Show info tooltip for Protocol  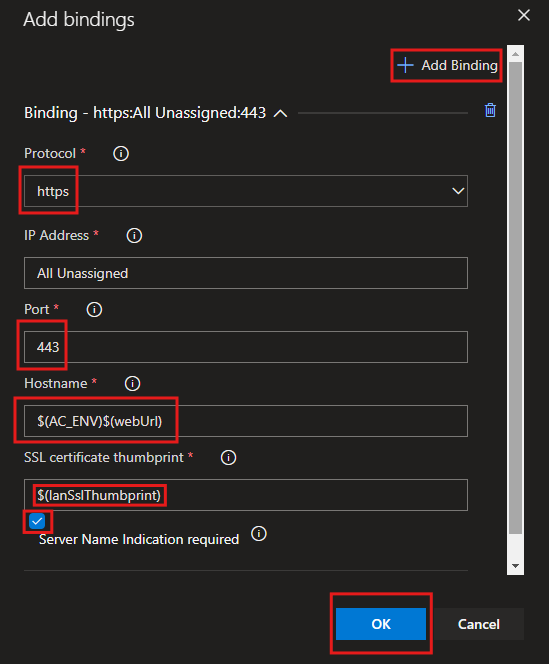[x=121, y=153]
